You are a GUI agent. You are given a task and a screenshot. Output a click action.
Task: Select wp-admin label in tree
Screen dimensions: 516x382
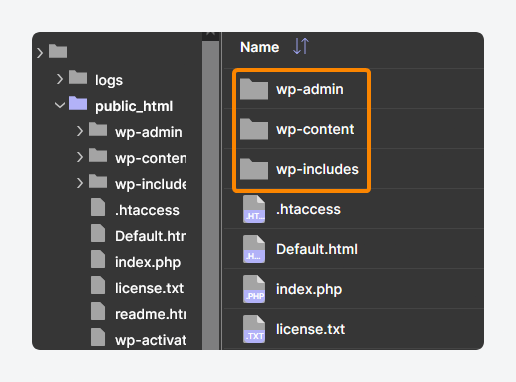tap(149, 132)
